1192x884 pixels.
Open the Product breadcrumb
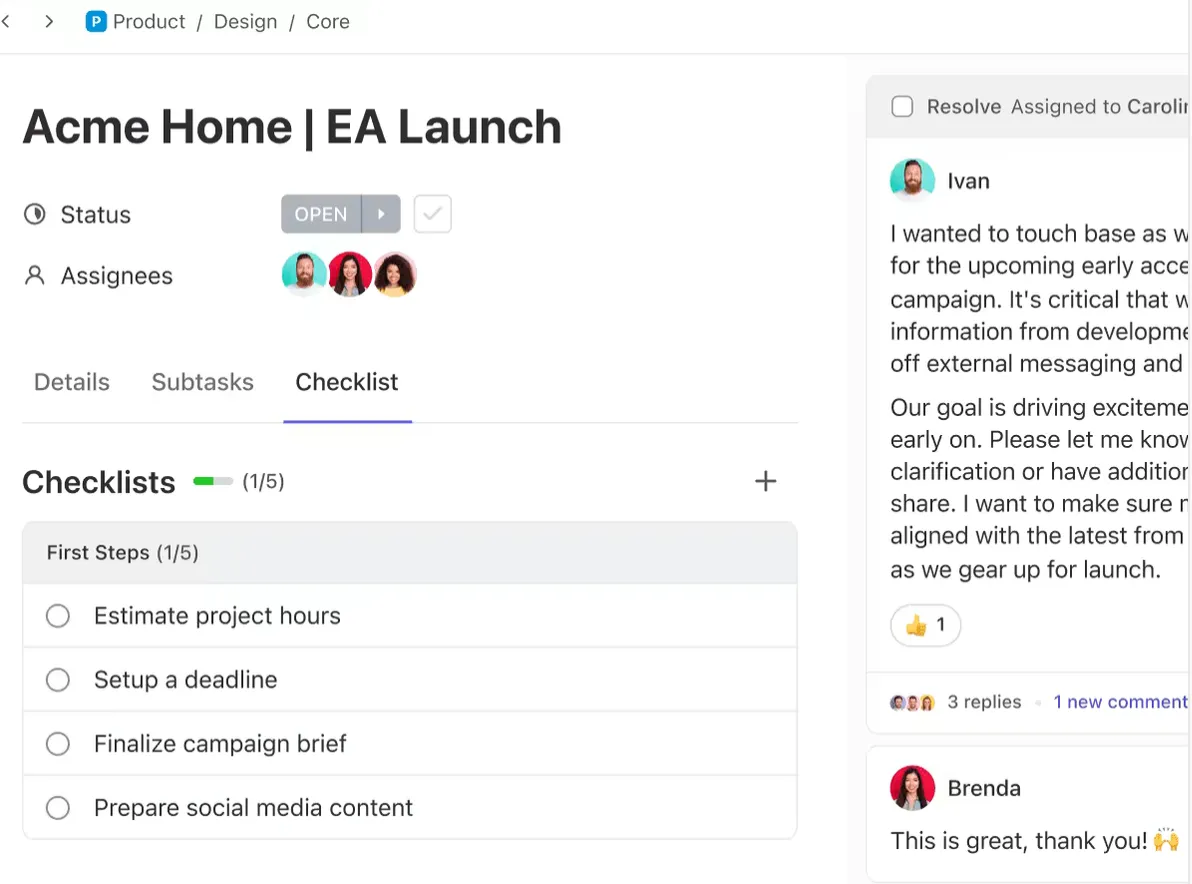(x=149, y=21)
